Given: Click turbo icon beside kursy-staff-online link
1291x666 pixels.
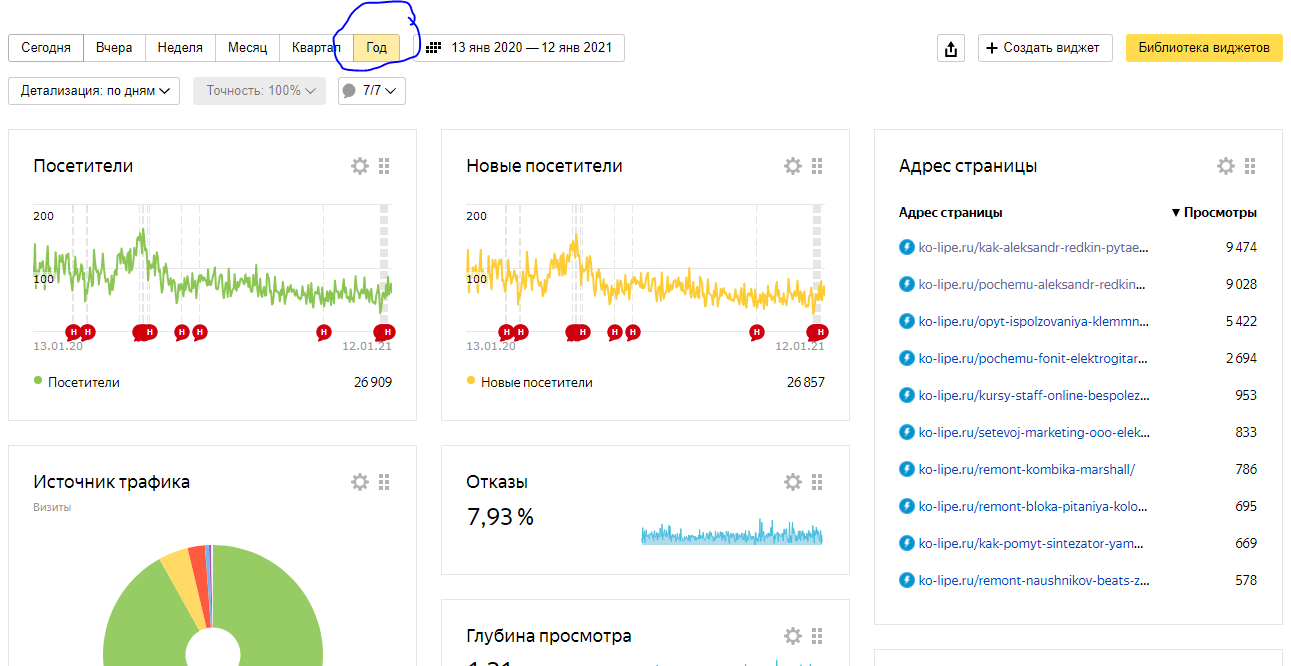Looking at the screenshot, I should click(x=907, y=395).
